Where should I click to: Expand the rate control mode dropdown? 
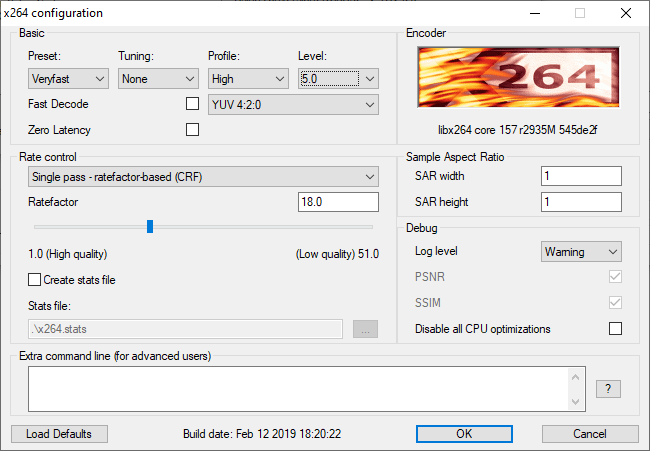(x=203, y=177)
